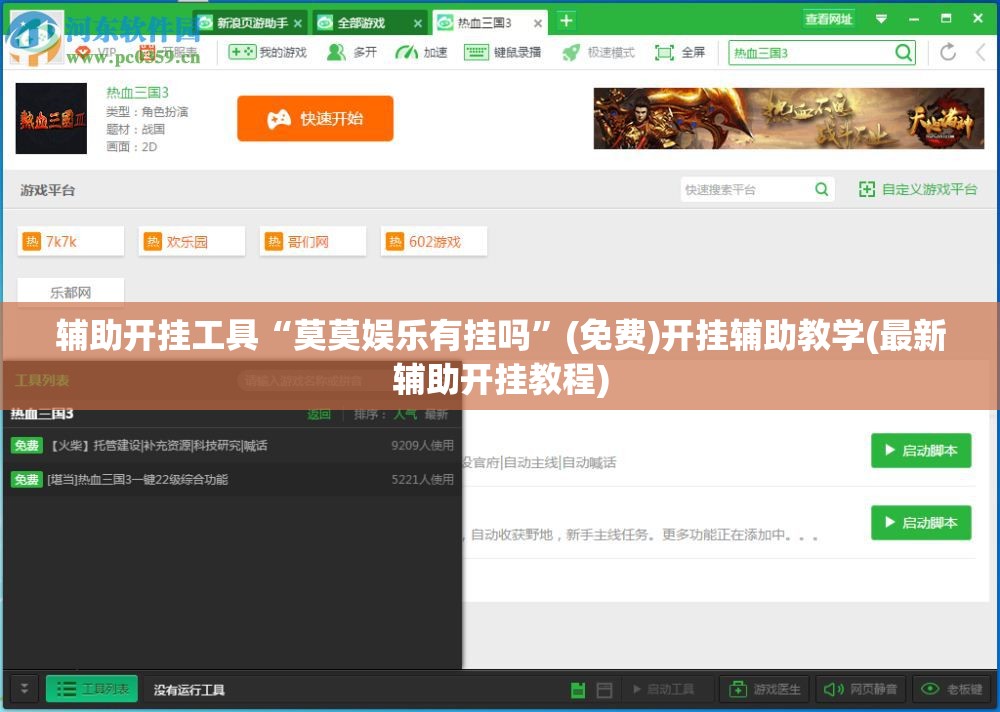The height and width of the screenshot is (712, 1000).
Task: Click the 快速开始 orange button
Action: [x=315, y=119]
